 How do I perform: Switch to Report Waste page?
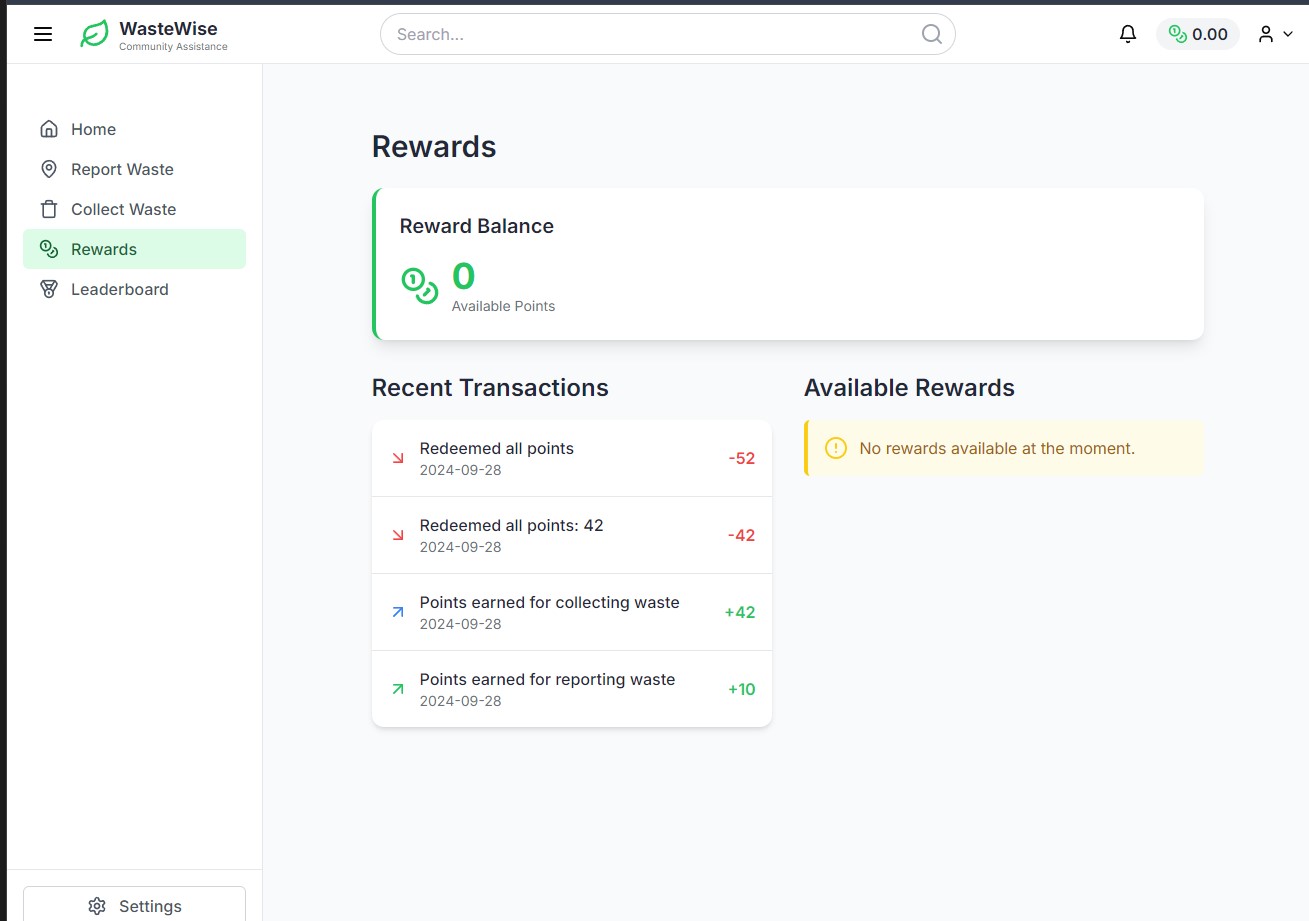121,168
